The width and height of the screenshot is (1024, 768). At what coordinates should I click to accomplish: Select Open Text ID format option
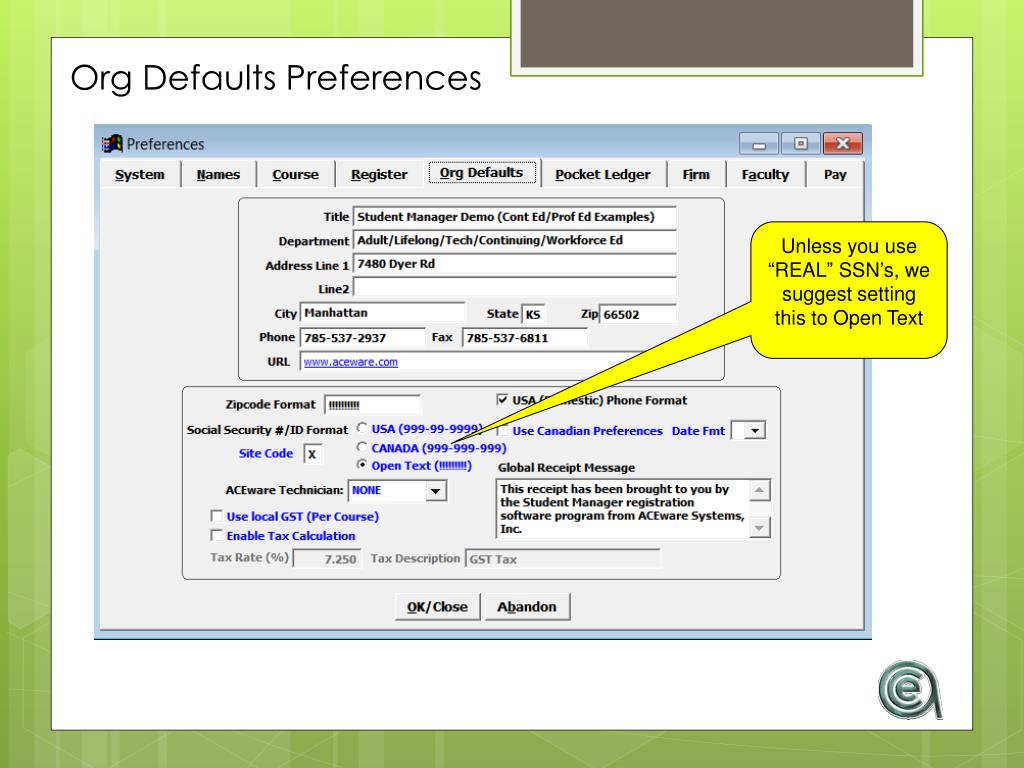pos(362,465)
